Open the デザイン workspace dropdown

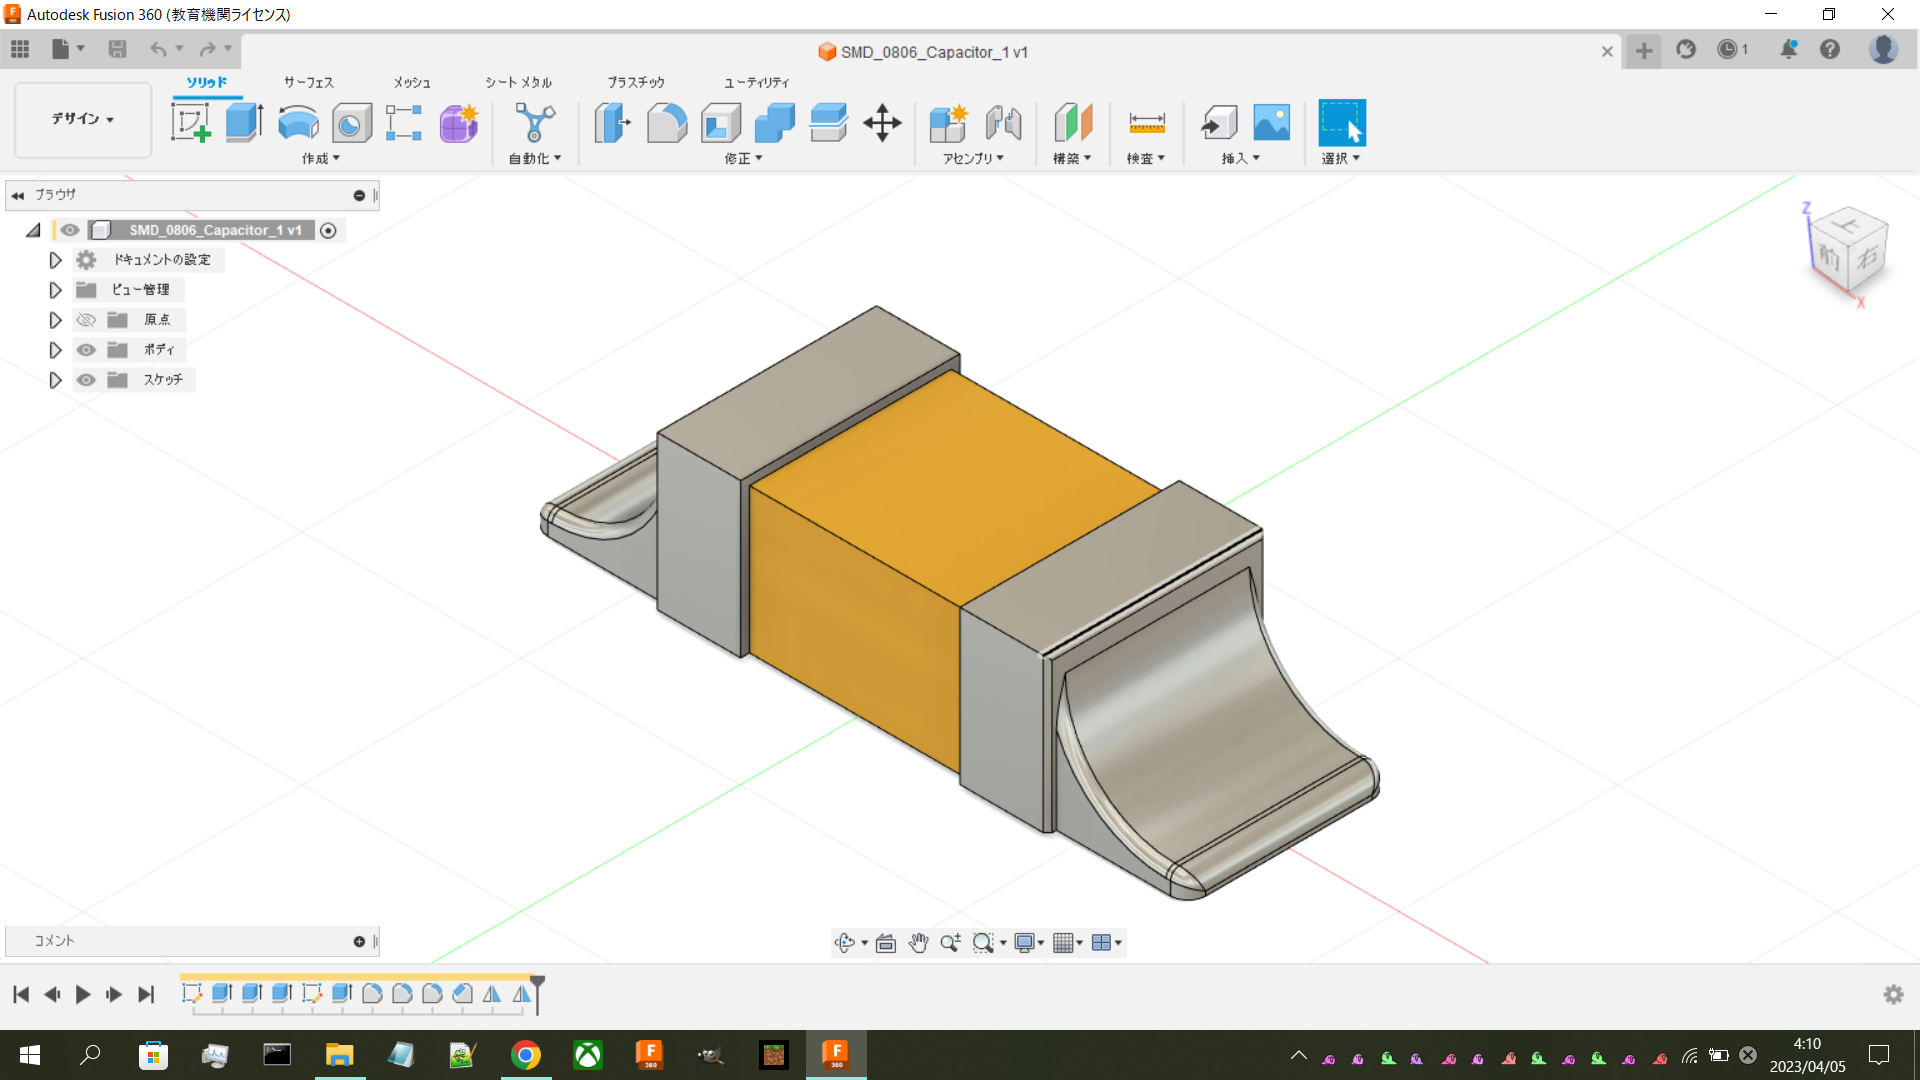(82, 119)
